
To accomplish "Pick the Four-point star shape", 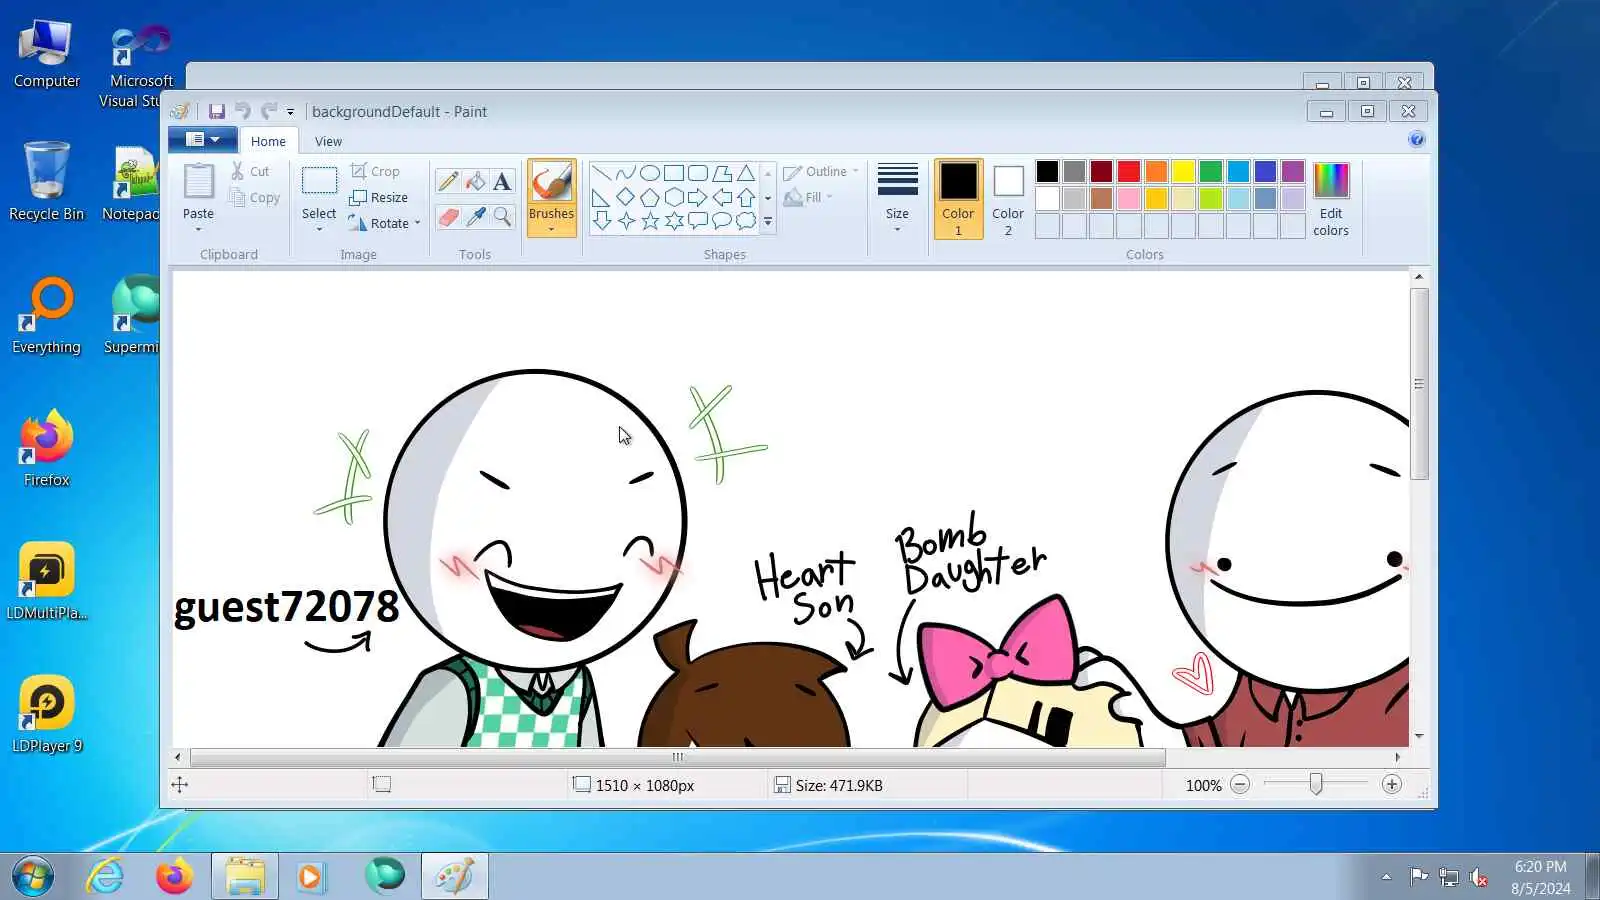I will [x=625, y=221].
